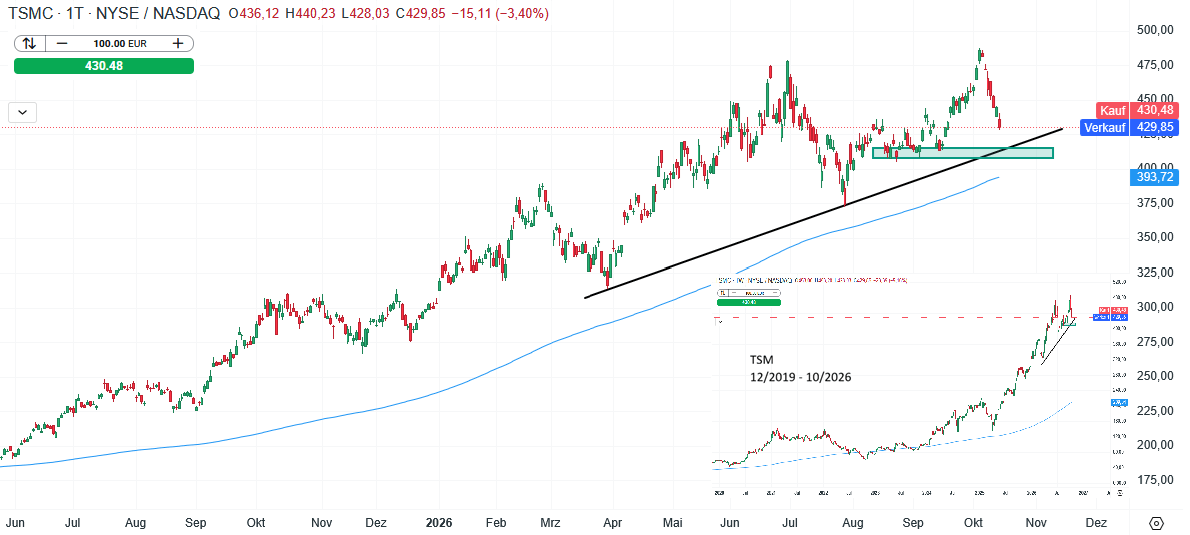
Task: Click the Apr label on time axis
Action: tap(612, 523)
